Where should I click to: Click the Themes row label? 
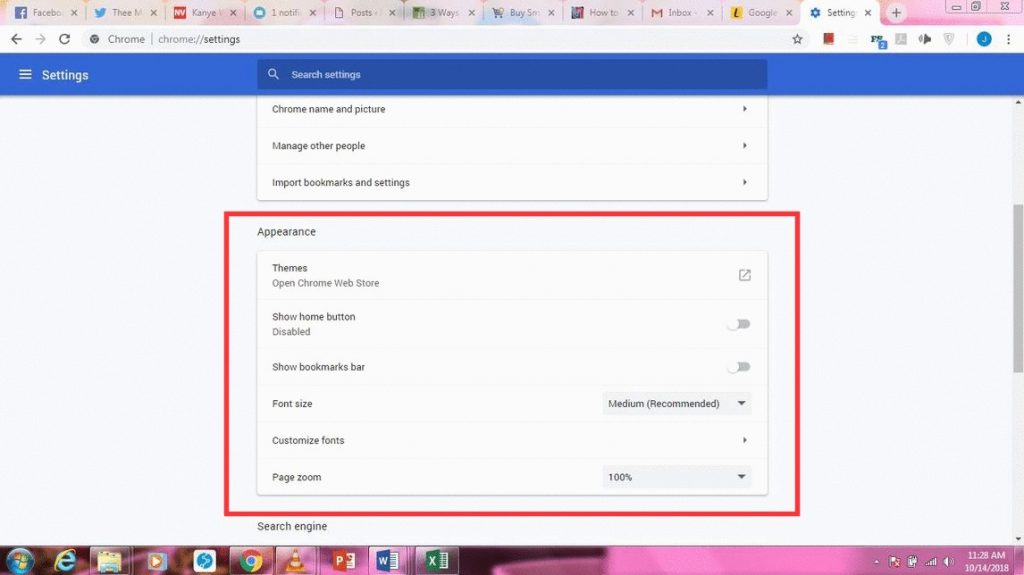pos(289,268)
